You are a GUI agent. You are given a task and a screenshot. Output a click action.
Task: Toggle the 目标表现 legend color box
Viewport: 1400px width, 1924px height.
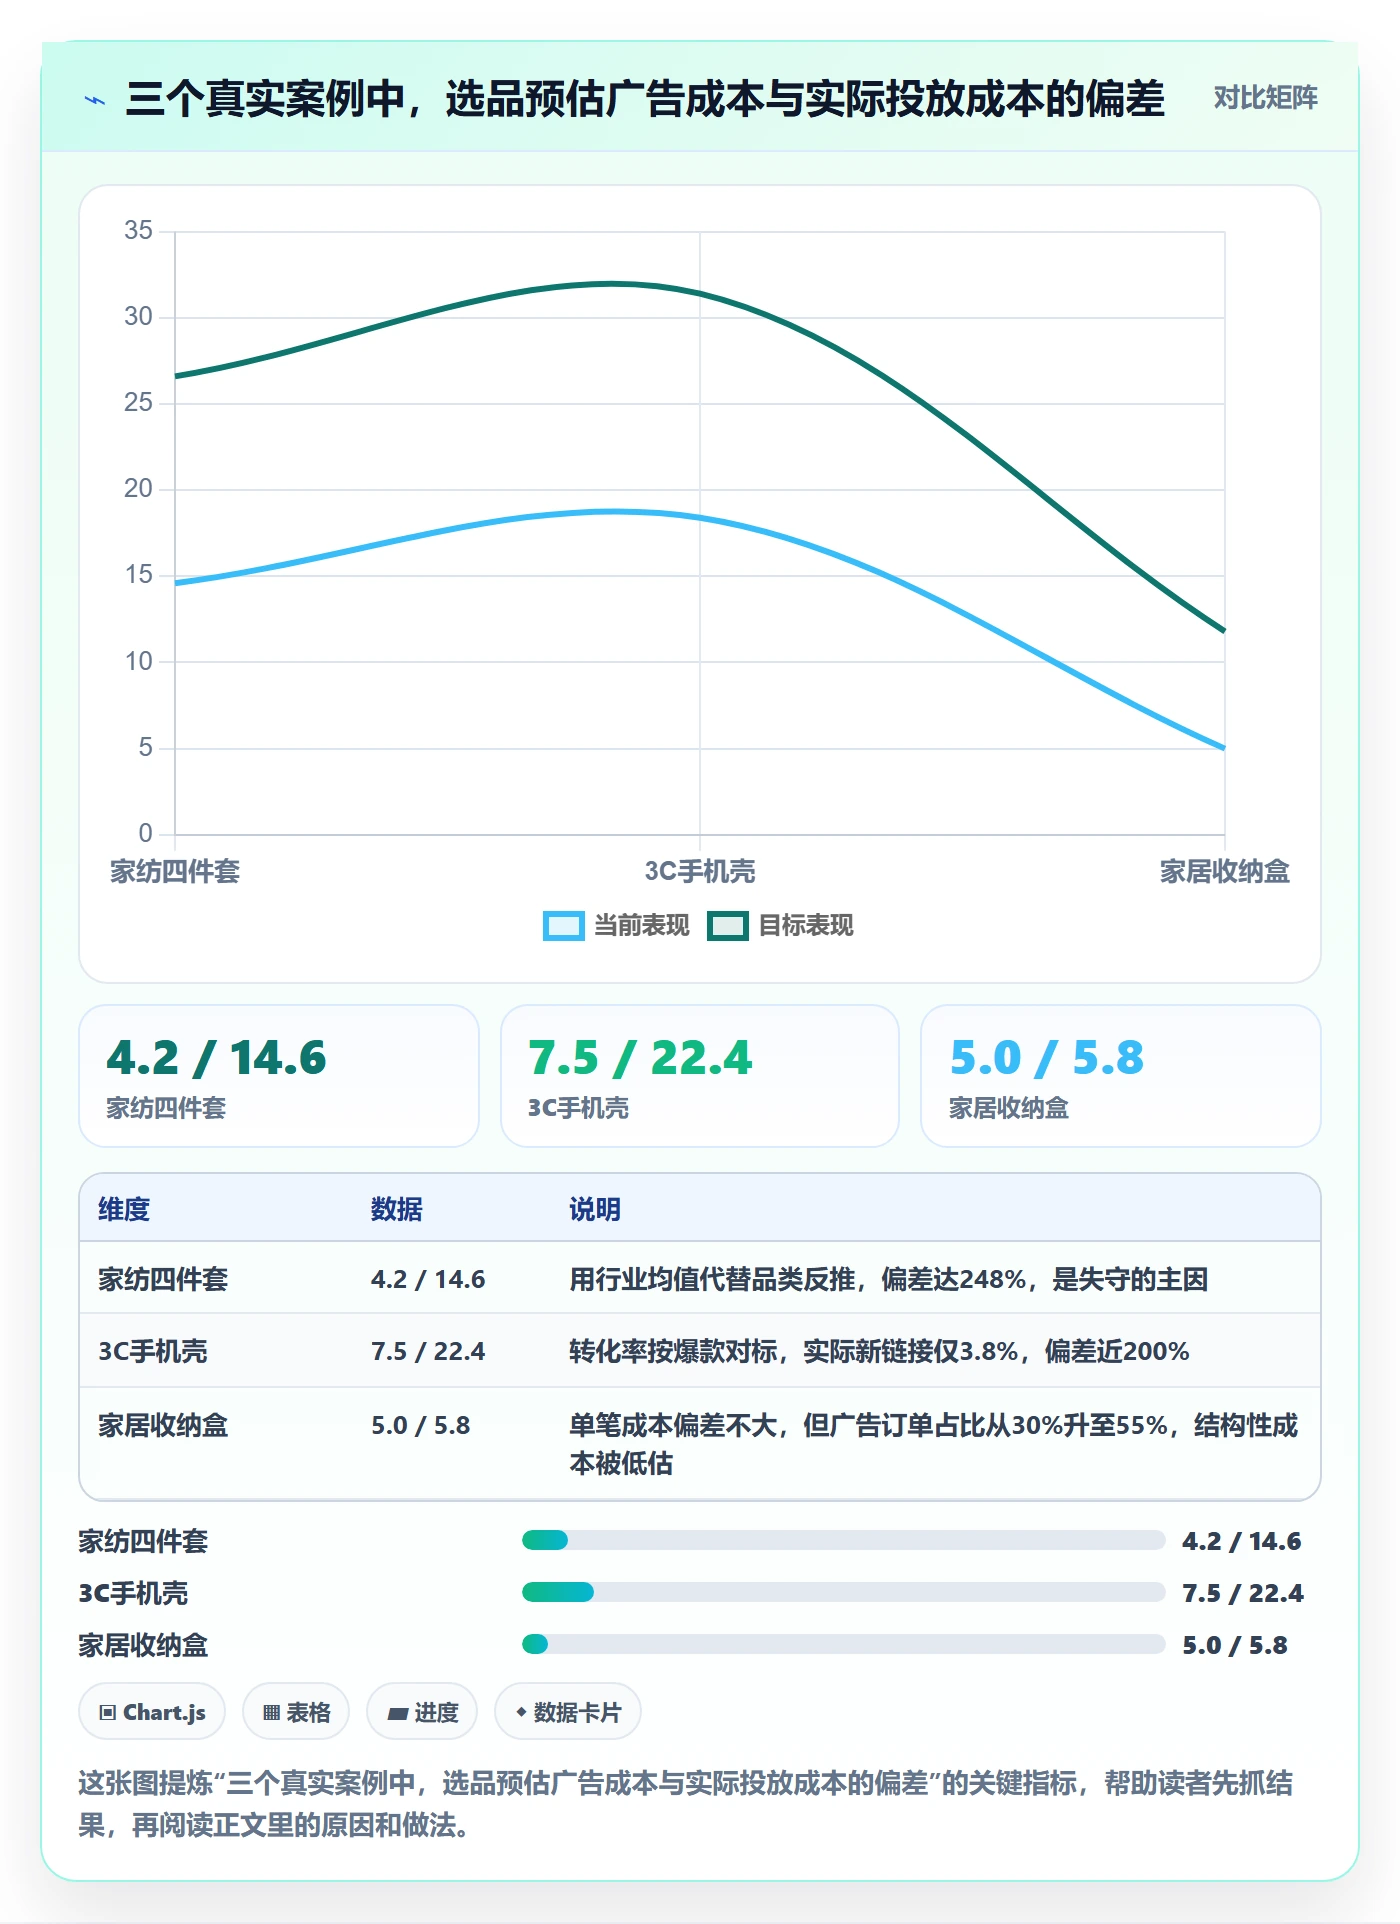[727, 926]
